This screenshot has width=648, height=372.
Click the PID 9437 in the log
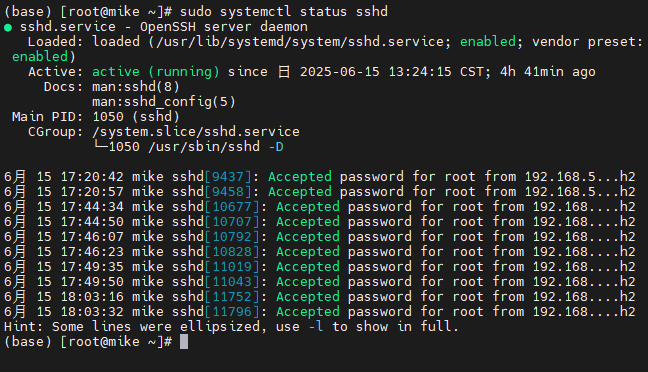(228, 177)
